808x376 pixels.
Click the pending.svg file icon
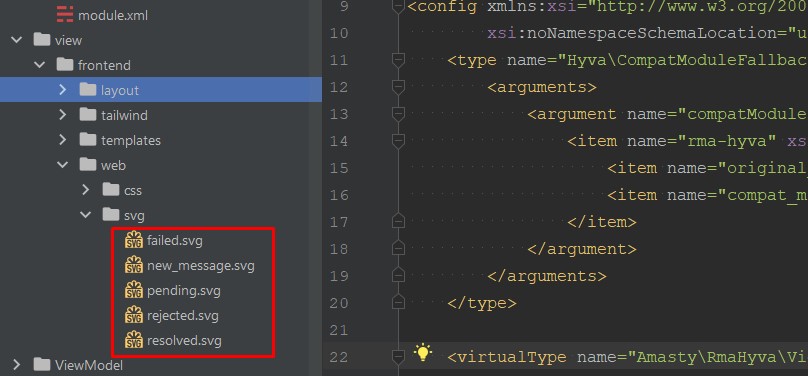tap(134, 290)
